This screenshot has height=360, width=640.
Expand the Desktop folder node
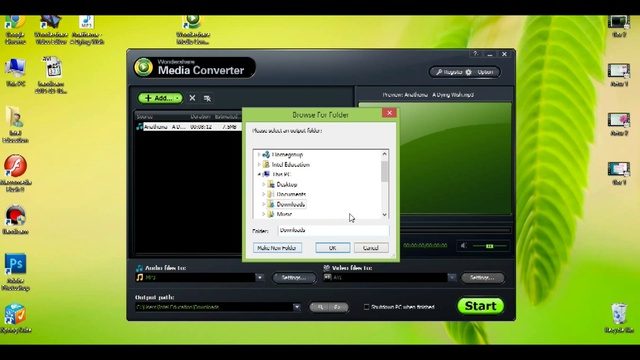[263, 184]
